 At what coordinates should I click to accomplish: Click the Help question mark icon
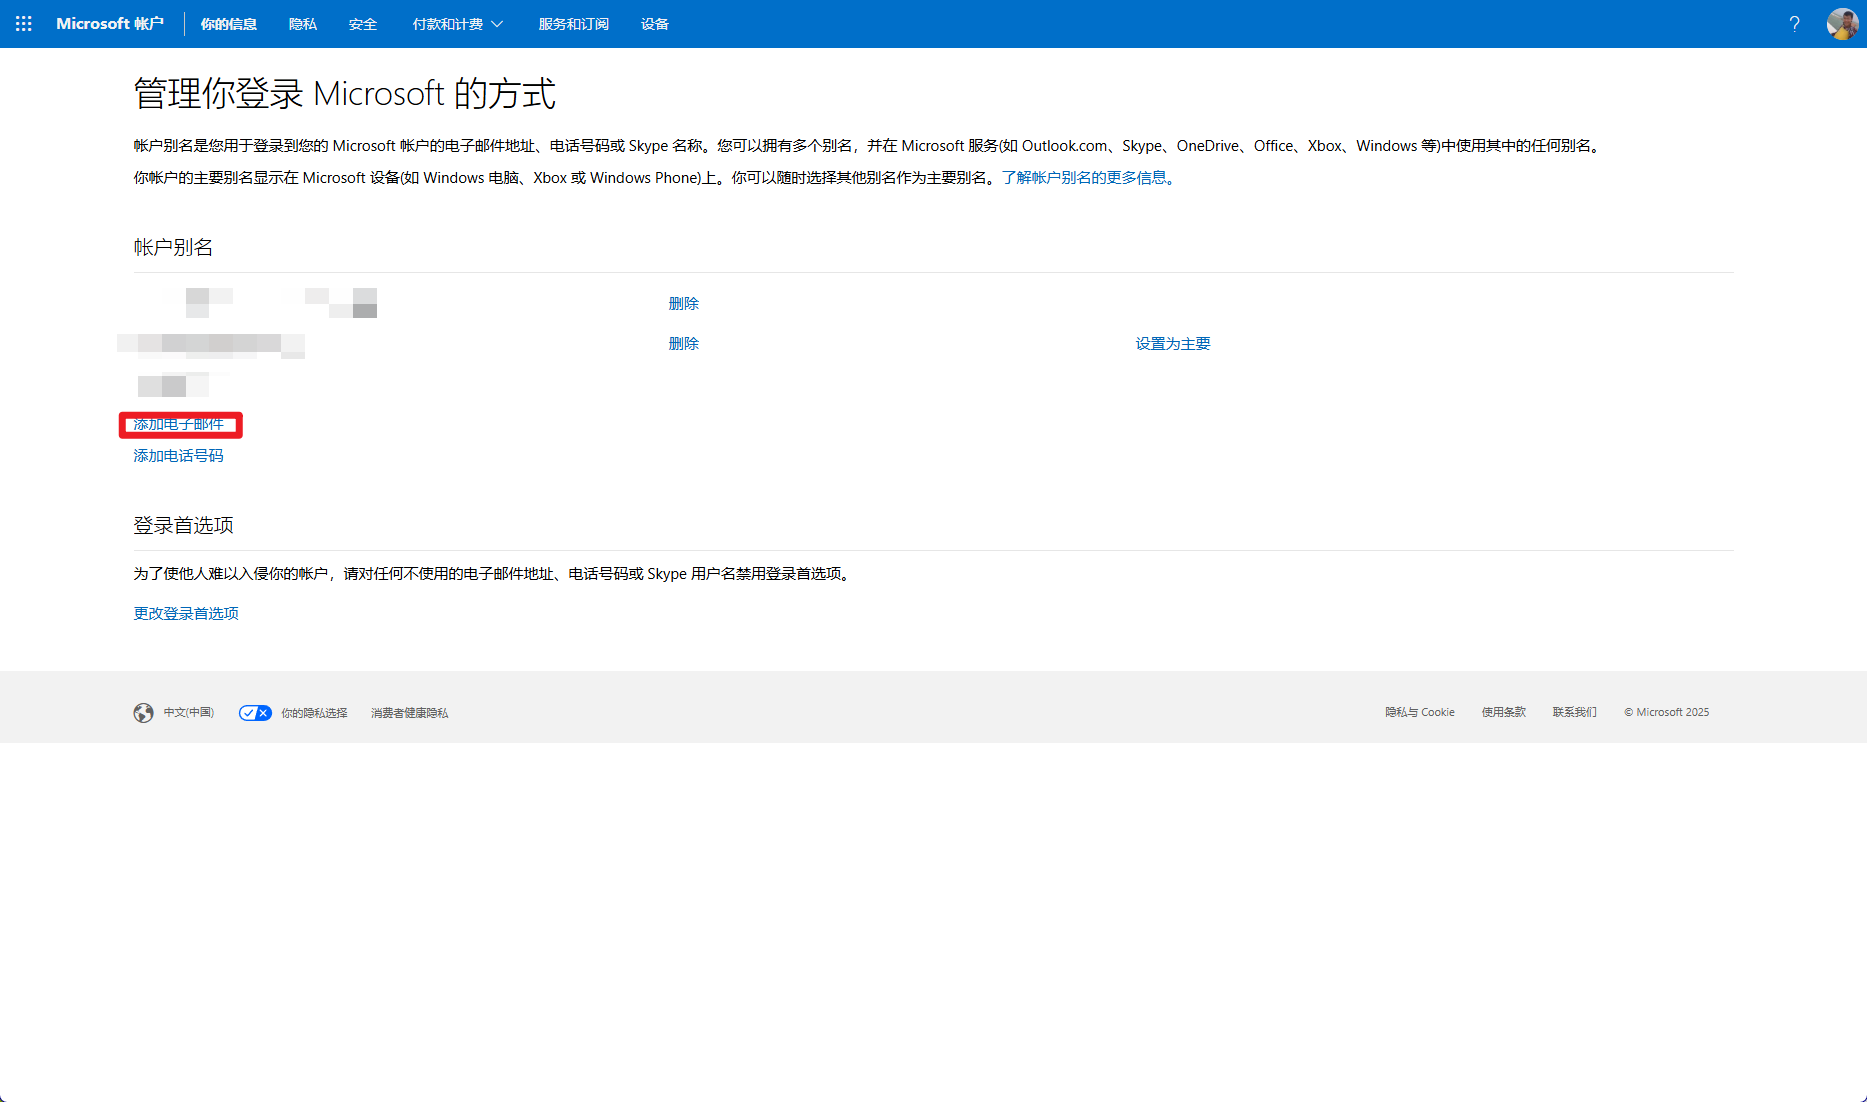[x=1793, y=23]
